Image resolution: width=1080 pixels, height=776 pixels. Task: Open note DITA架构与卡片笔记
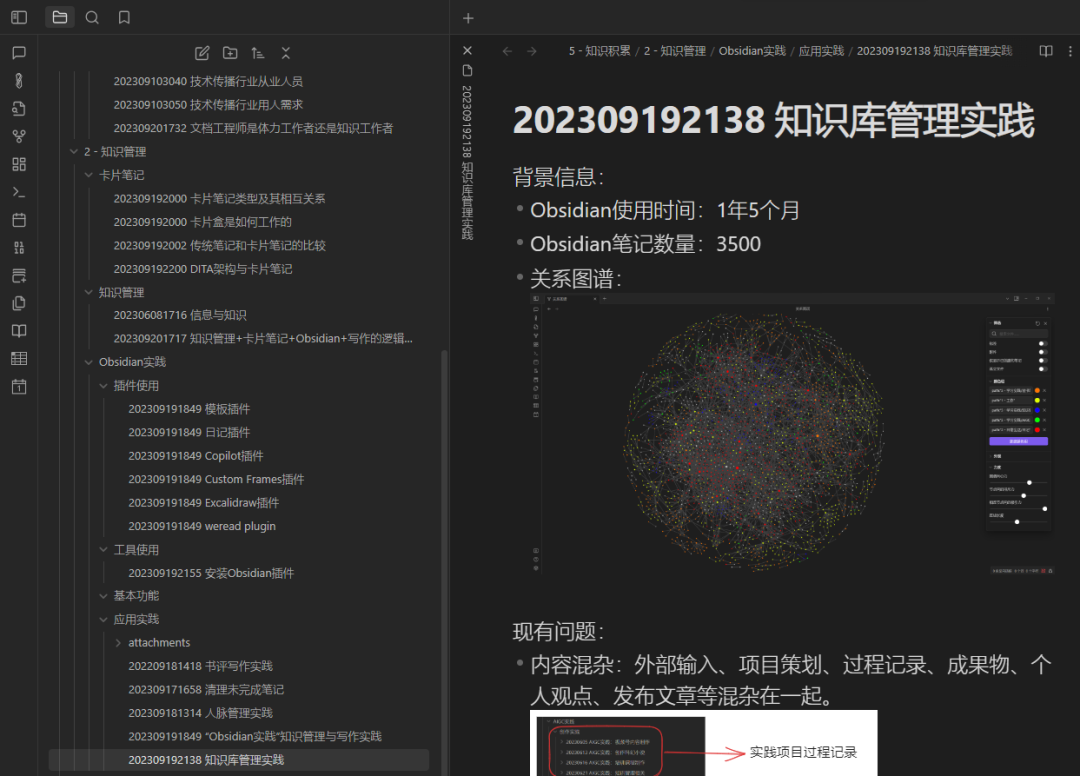coord(202,269)
